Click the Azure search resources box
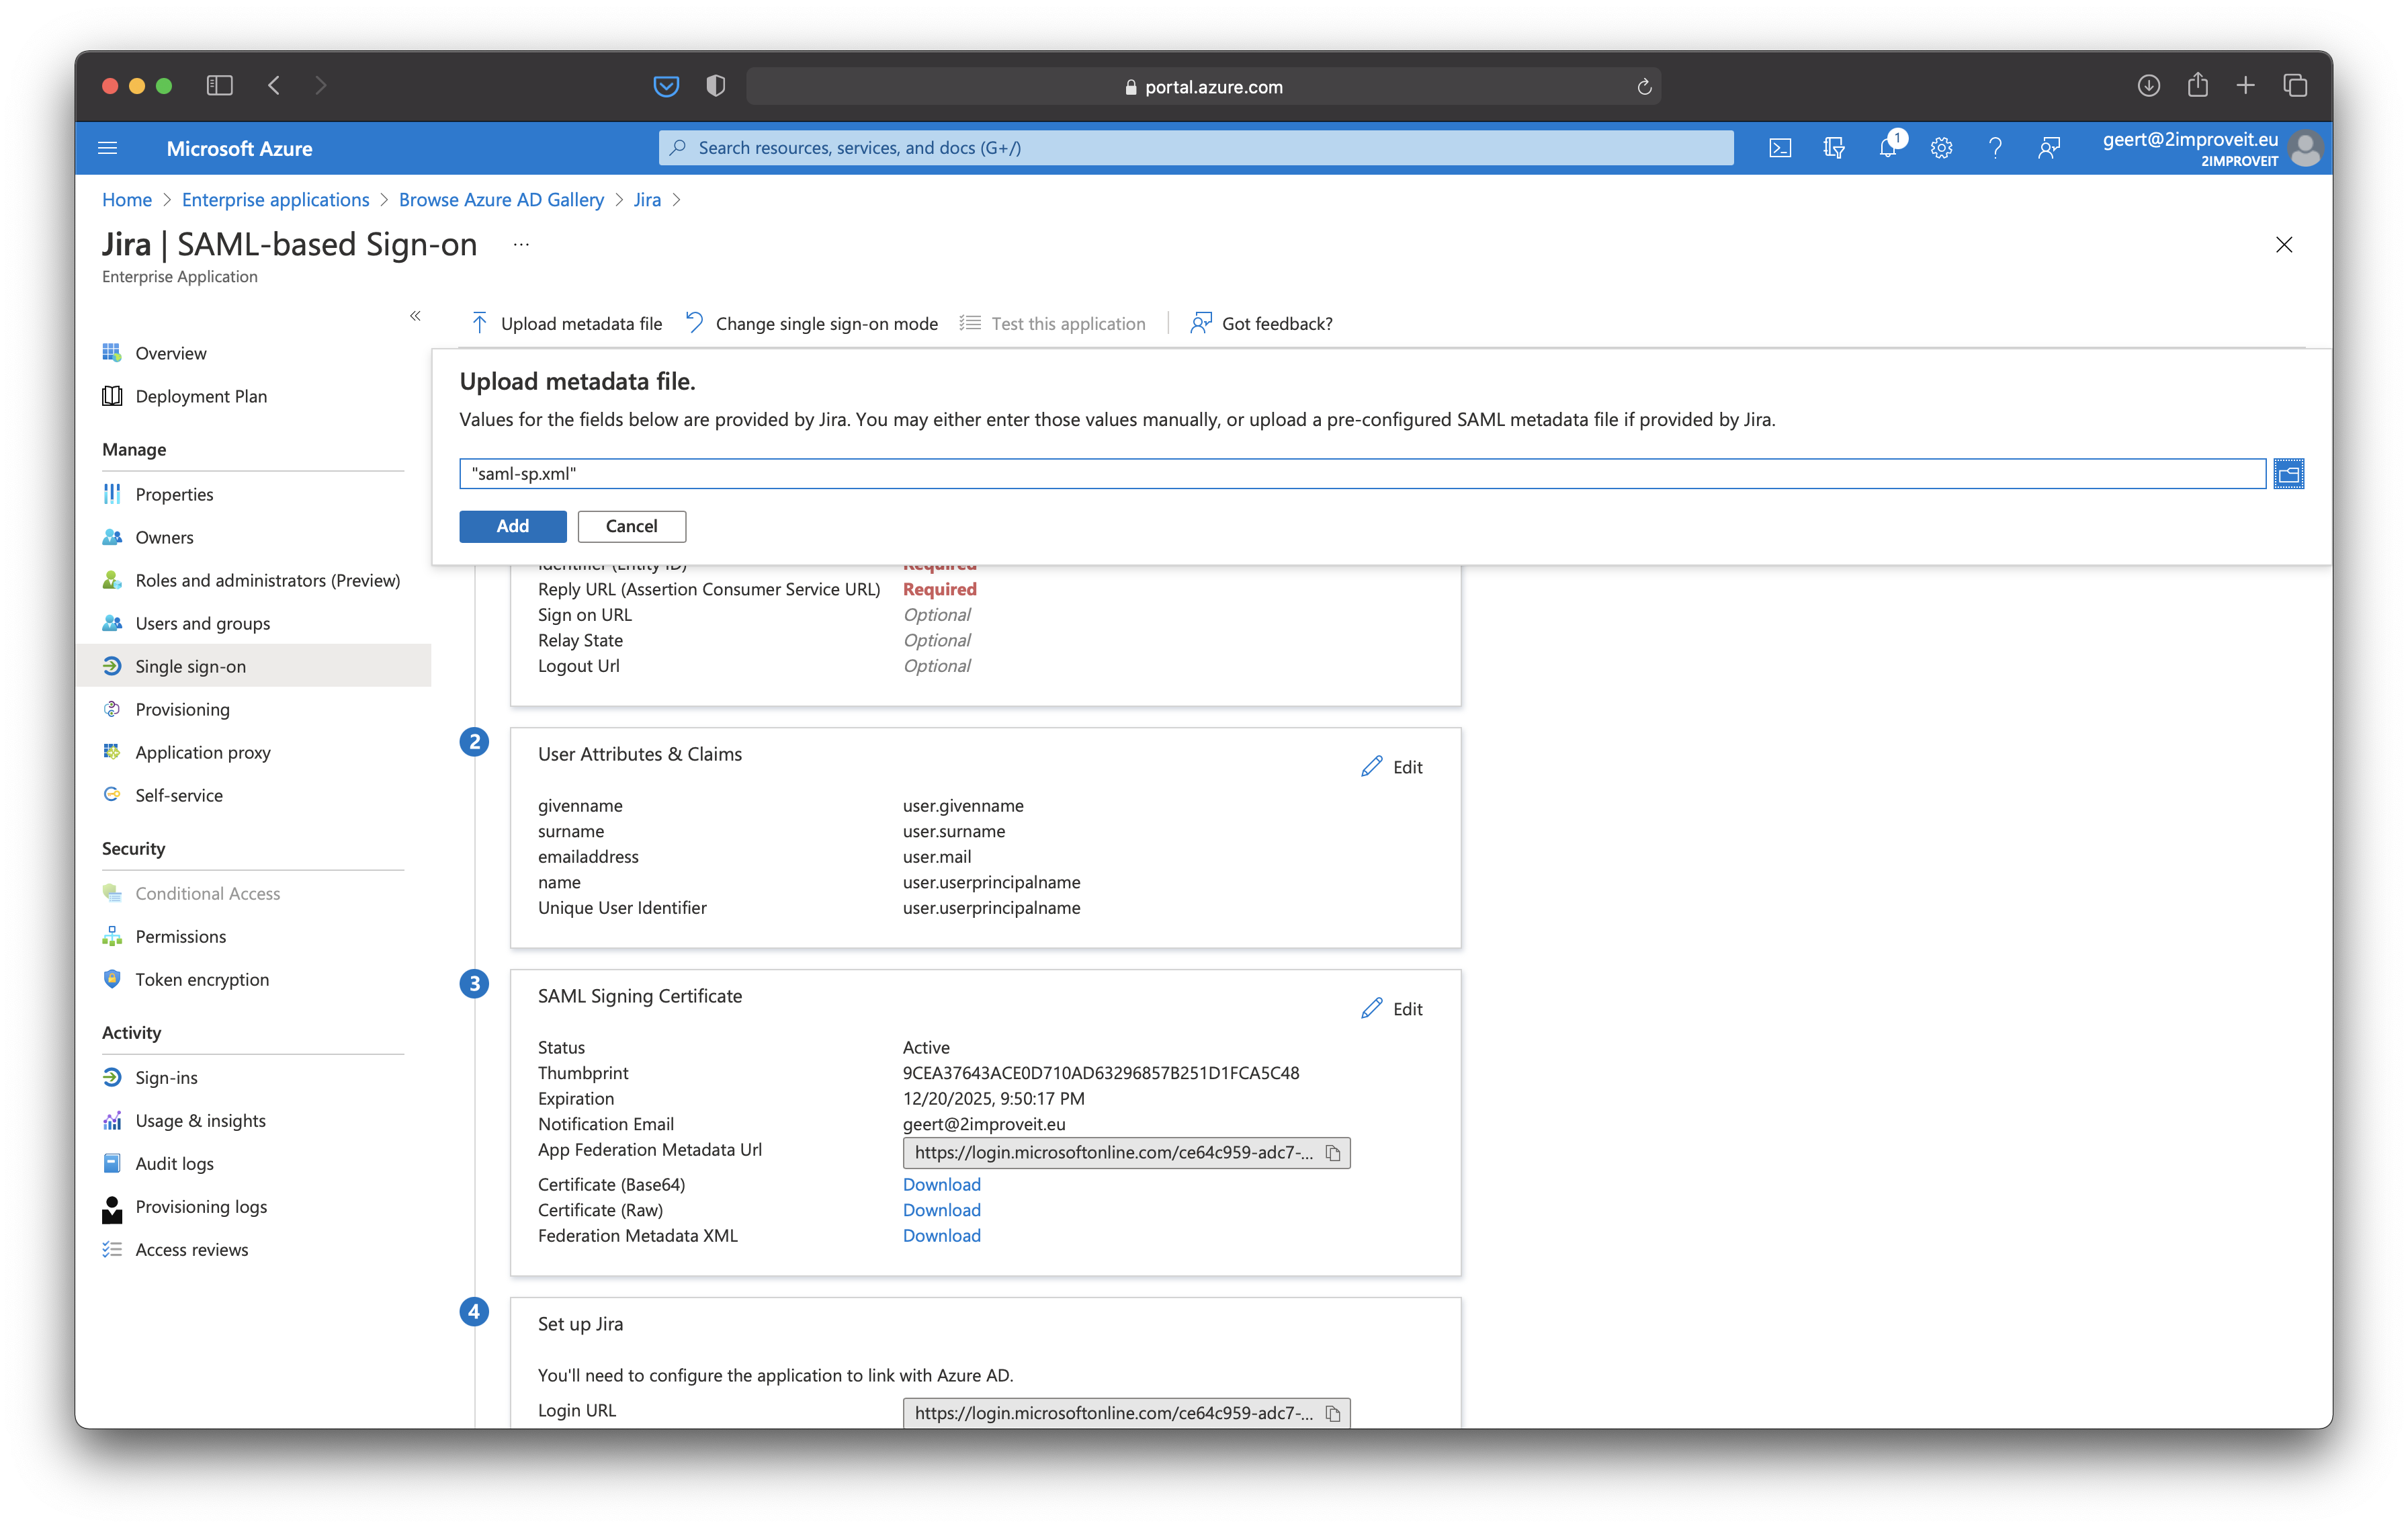 tap(1196, 148)
